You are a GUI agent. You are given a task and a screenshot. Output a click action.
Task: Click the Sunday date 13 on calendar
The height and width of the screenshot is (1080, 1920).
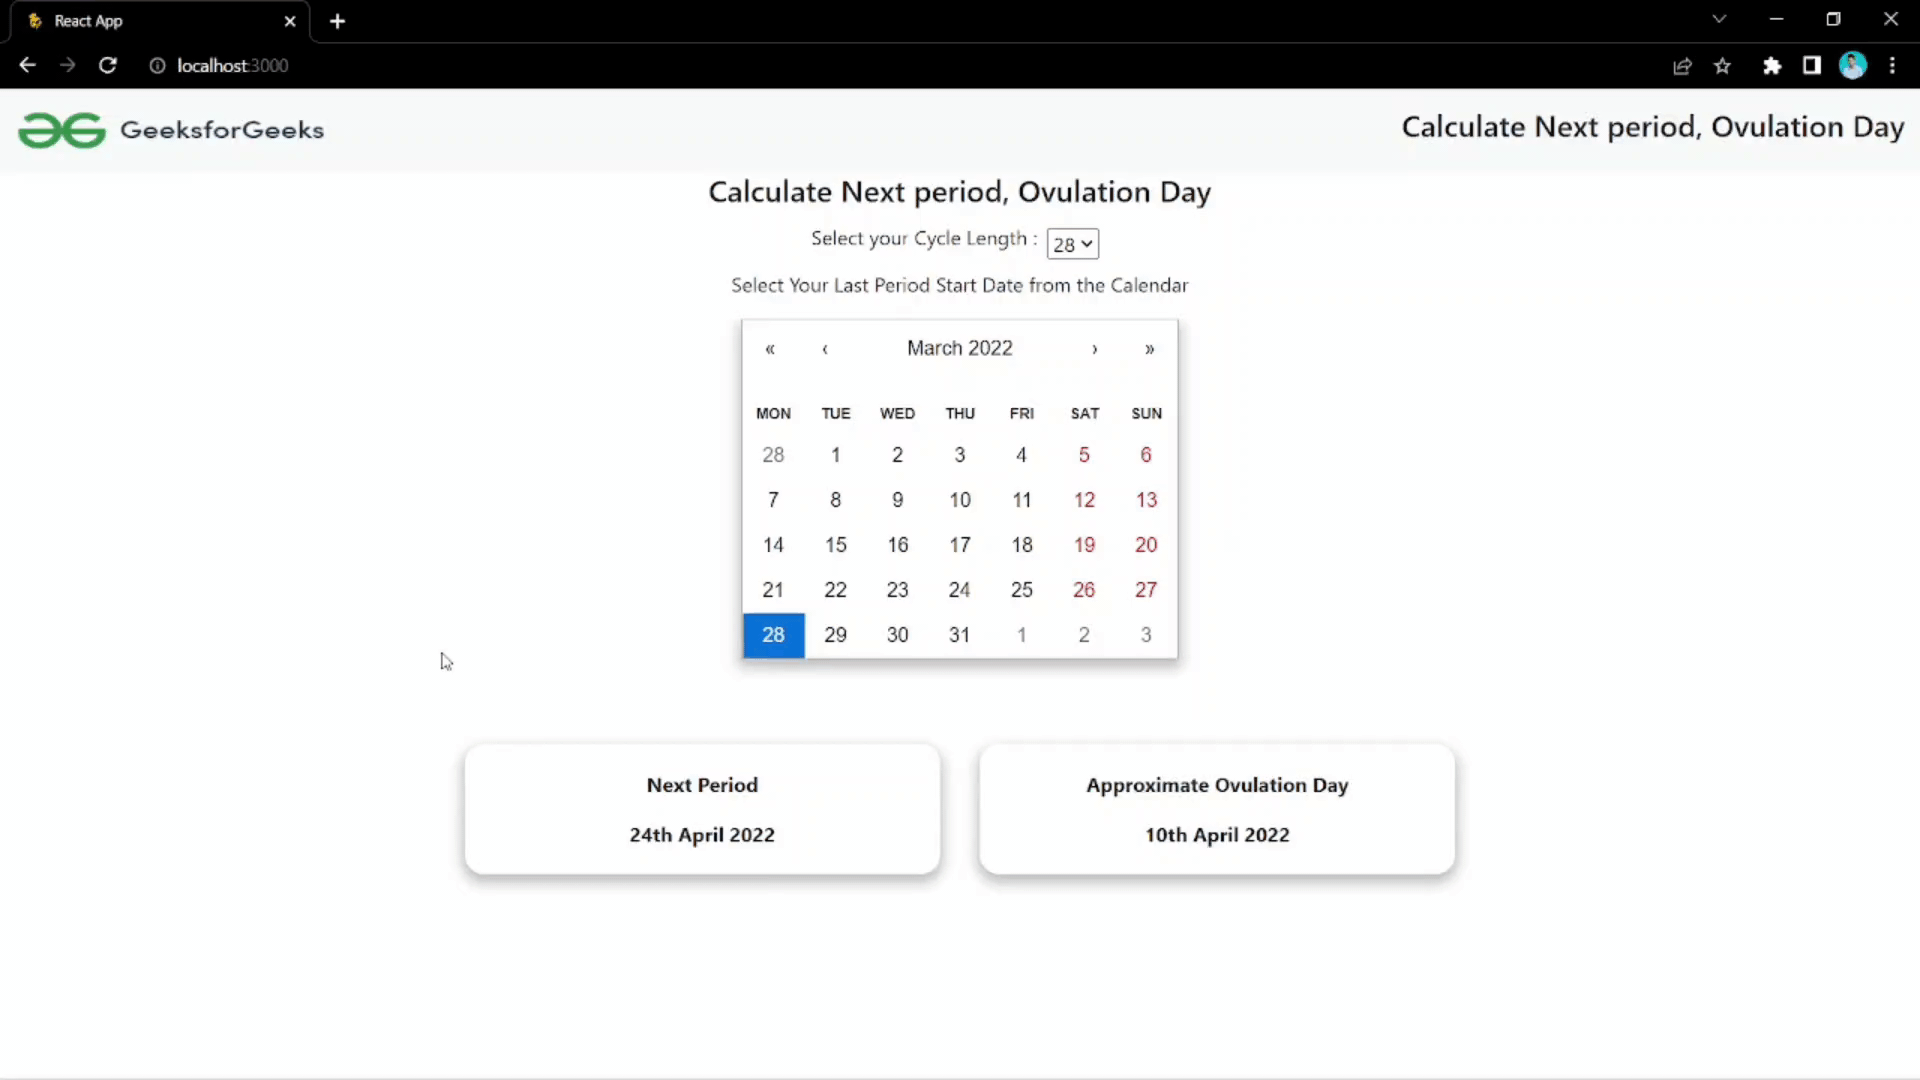(1145, 500)
